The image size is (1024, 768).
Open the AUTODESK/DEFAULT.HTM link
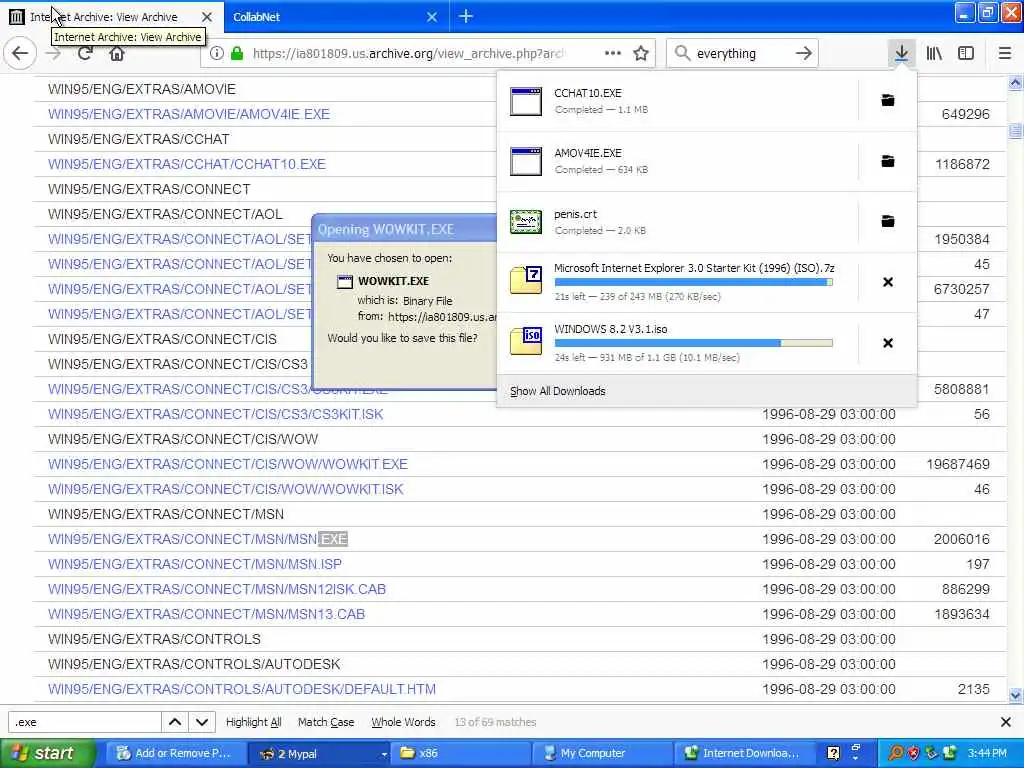242,689
